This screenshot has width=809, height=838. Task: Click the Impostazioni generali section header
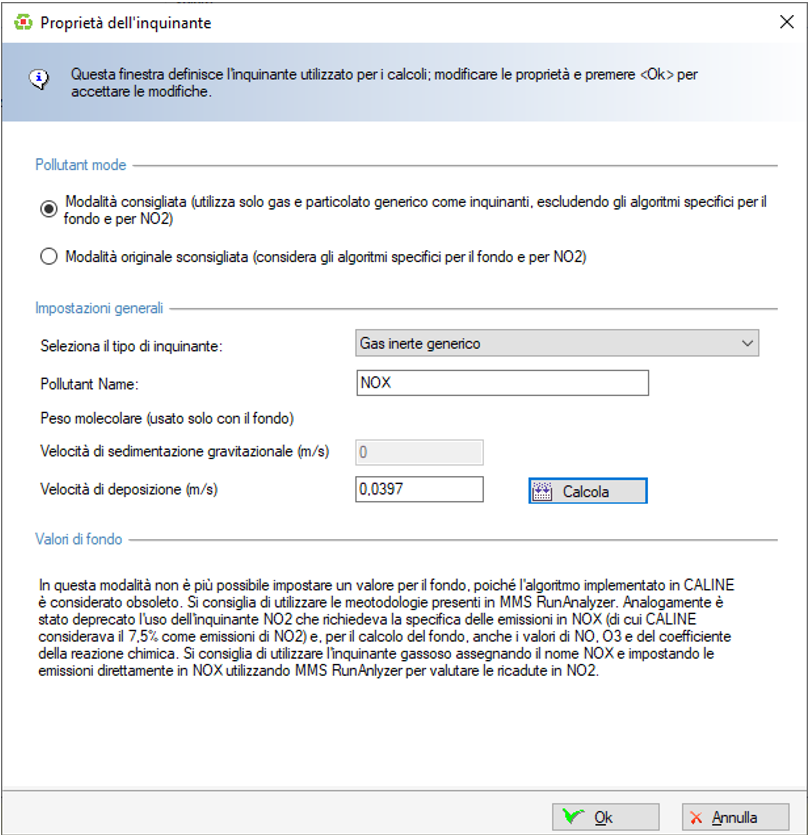click(99, 309)
